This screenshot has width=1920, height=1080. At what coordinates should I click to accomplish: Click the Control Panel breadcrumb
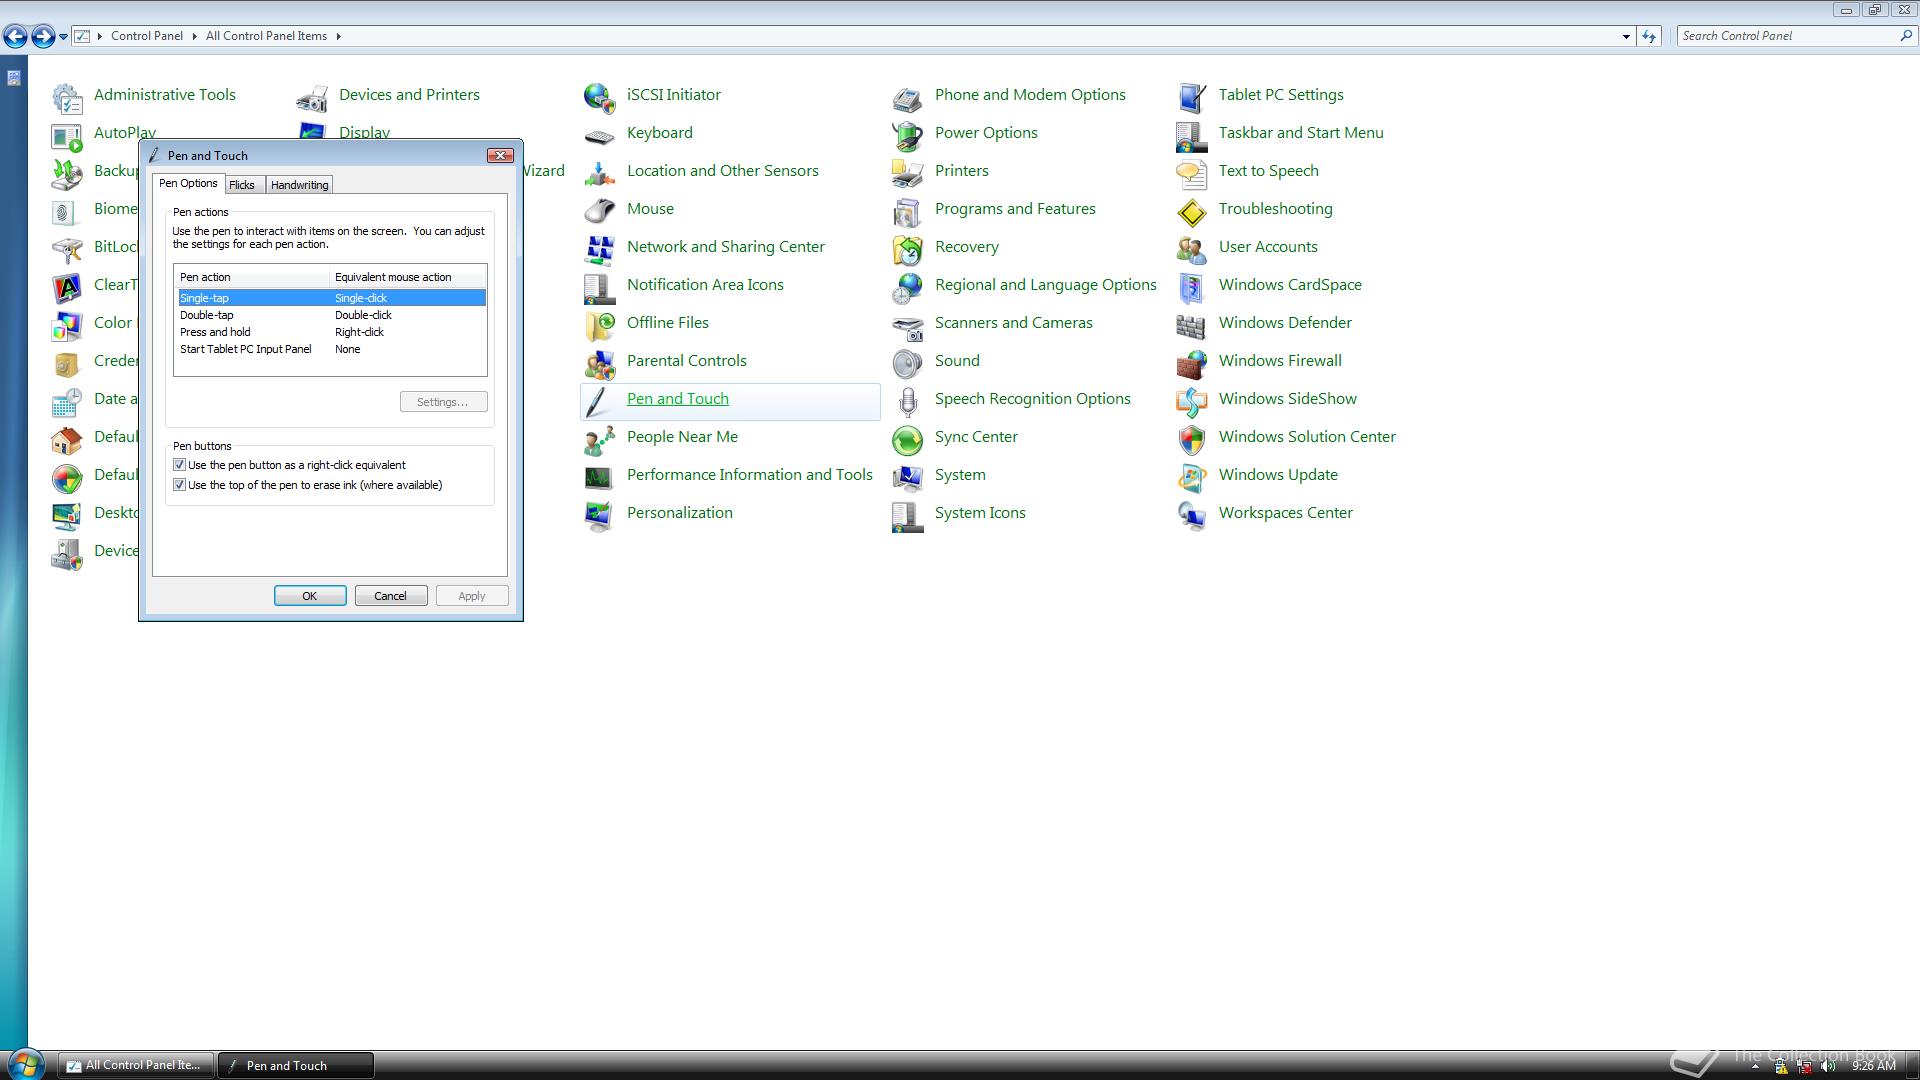point(147,36)
